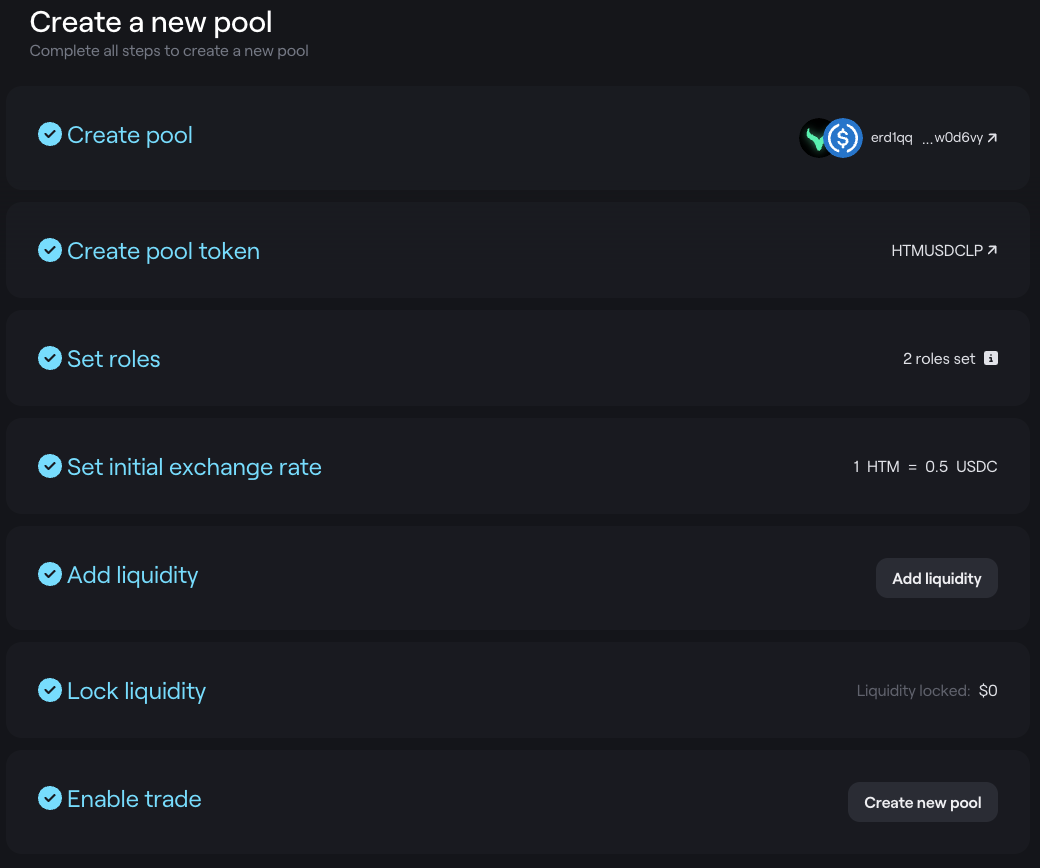Click the 1 HTM = 0.5 USDC rate
The image size is (1040, 868).
[x=925, y=467]
